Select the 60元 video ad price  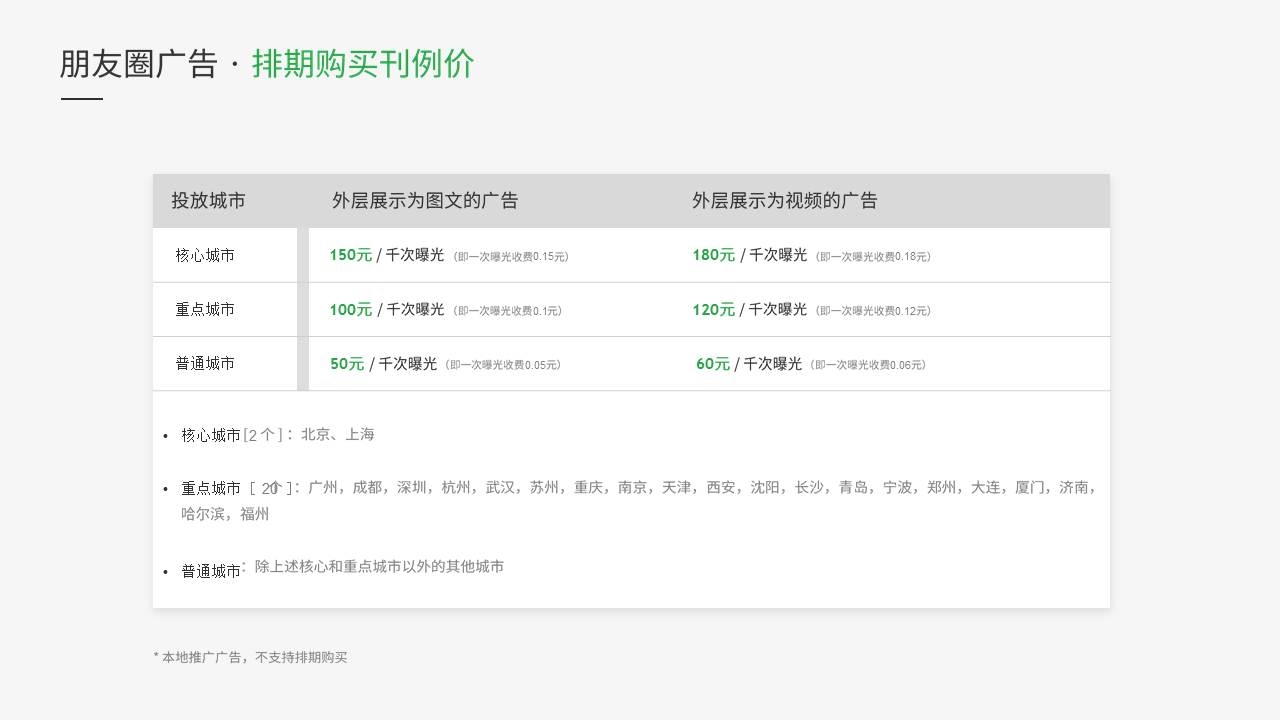(713, 364)
